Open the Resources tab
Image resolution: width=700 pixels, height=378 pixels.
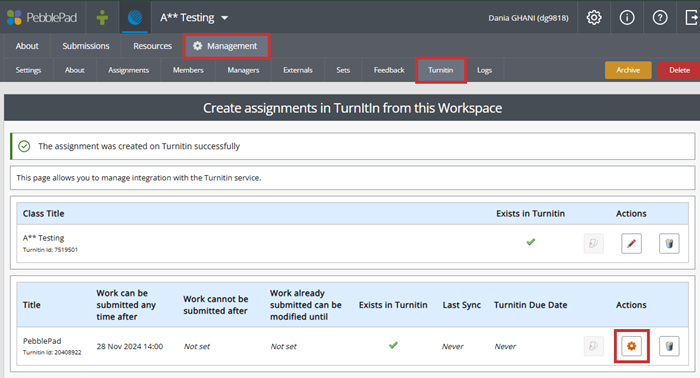click(x=152, y=46)
